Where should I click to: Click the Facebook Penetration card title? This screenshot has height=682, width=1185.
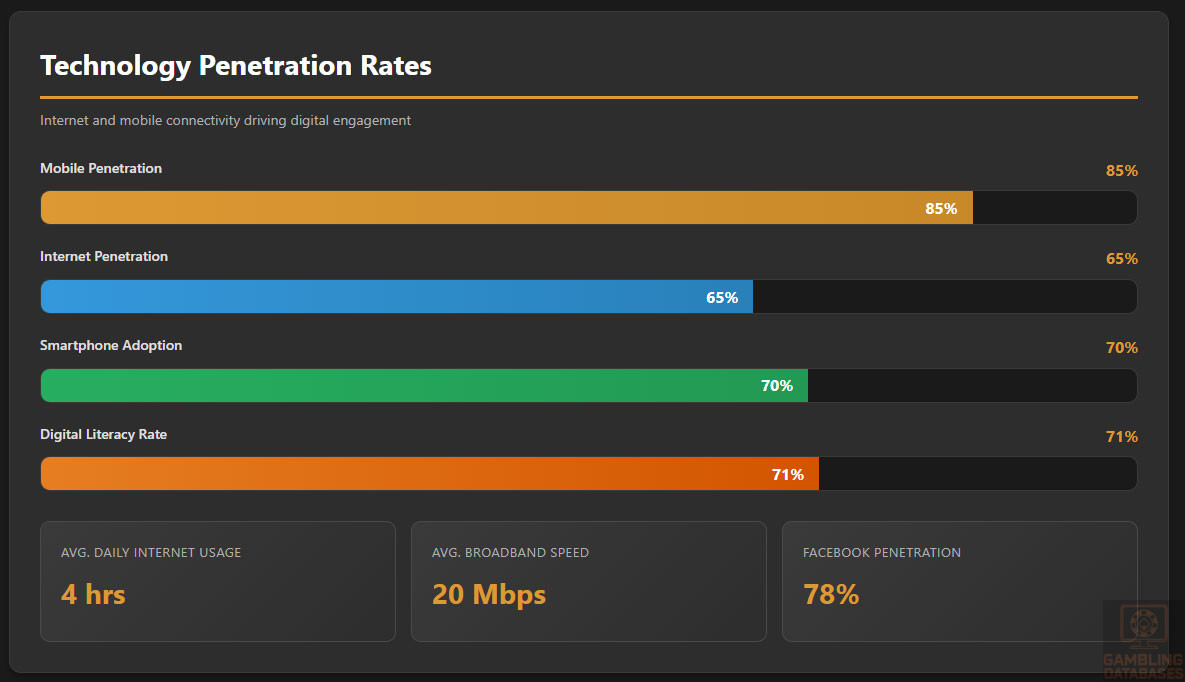click(x=881, y=553)
